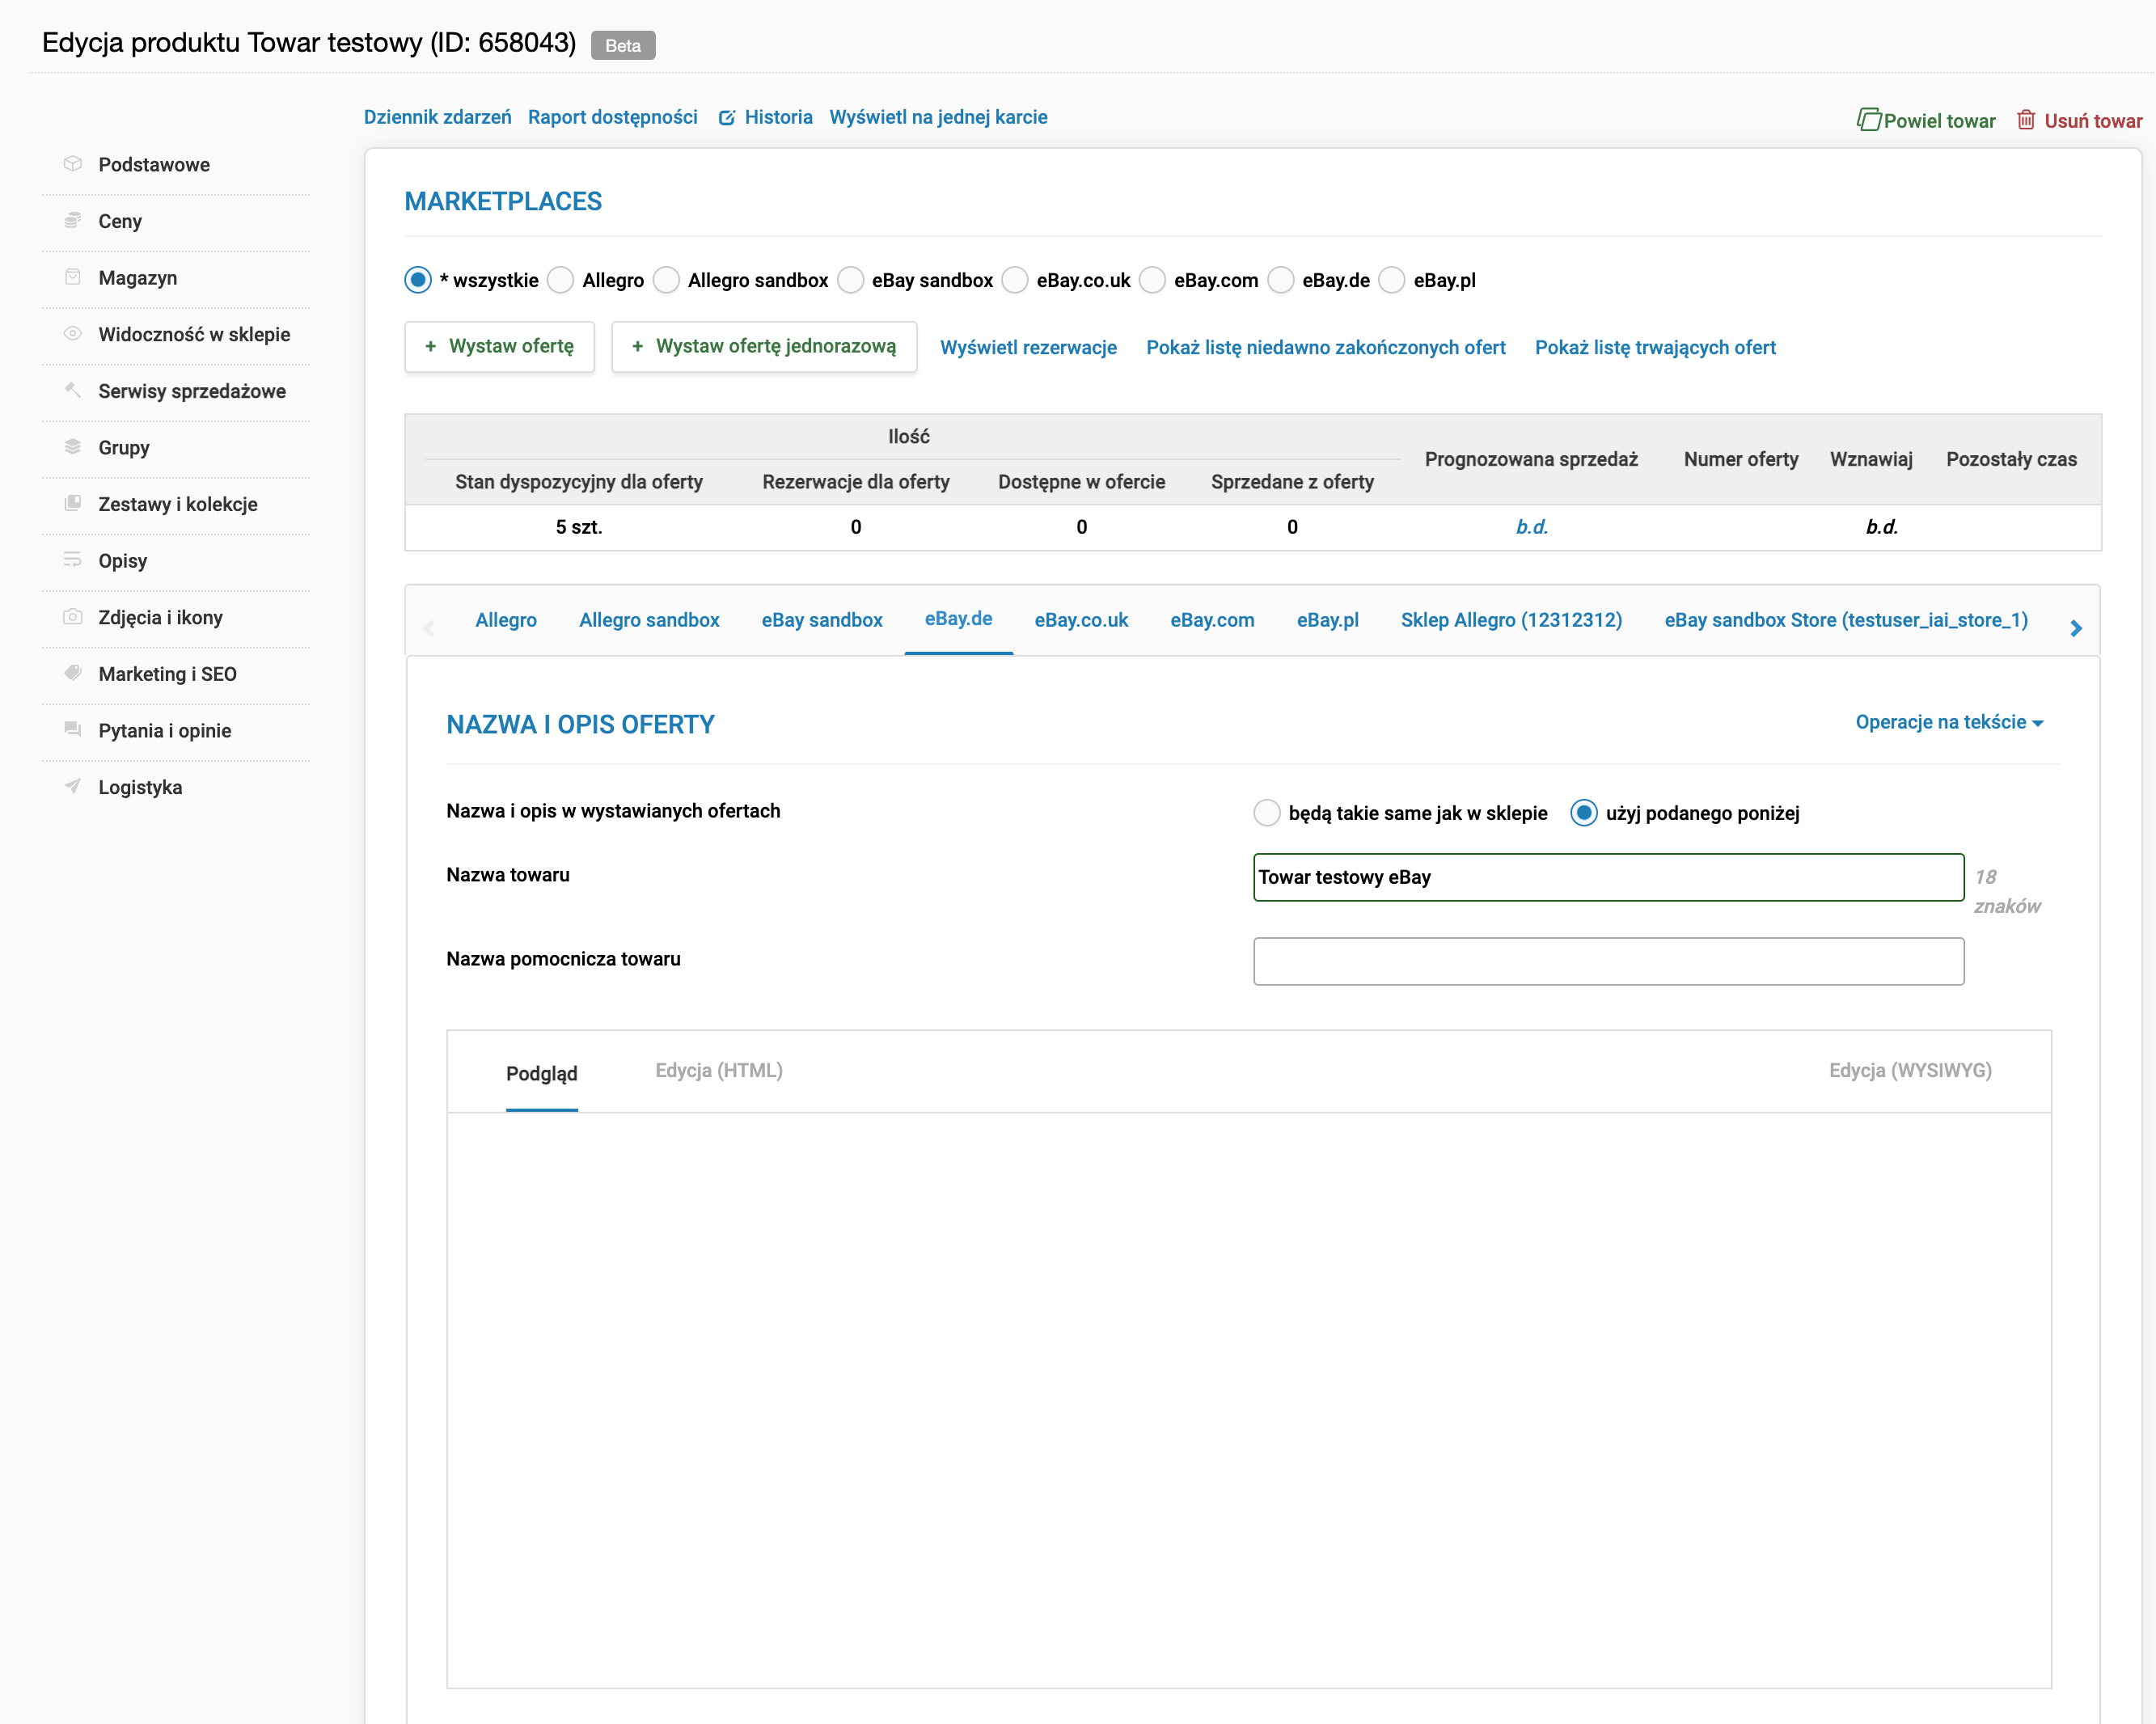Click Pokaż listę trwających ofert link

(1655, 347)
